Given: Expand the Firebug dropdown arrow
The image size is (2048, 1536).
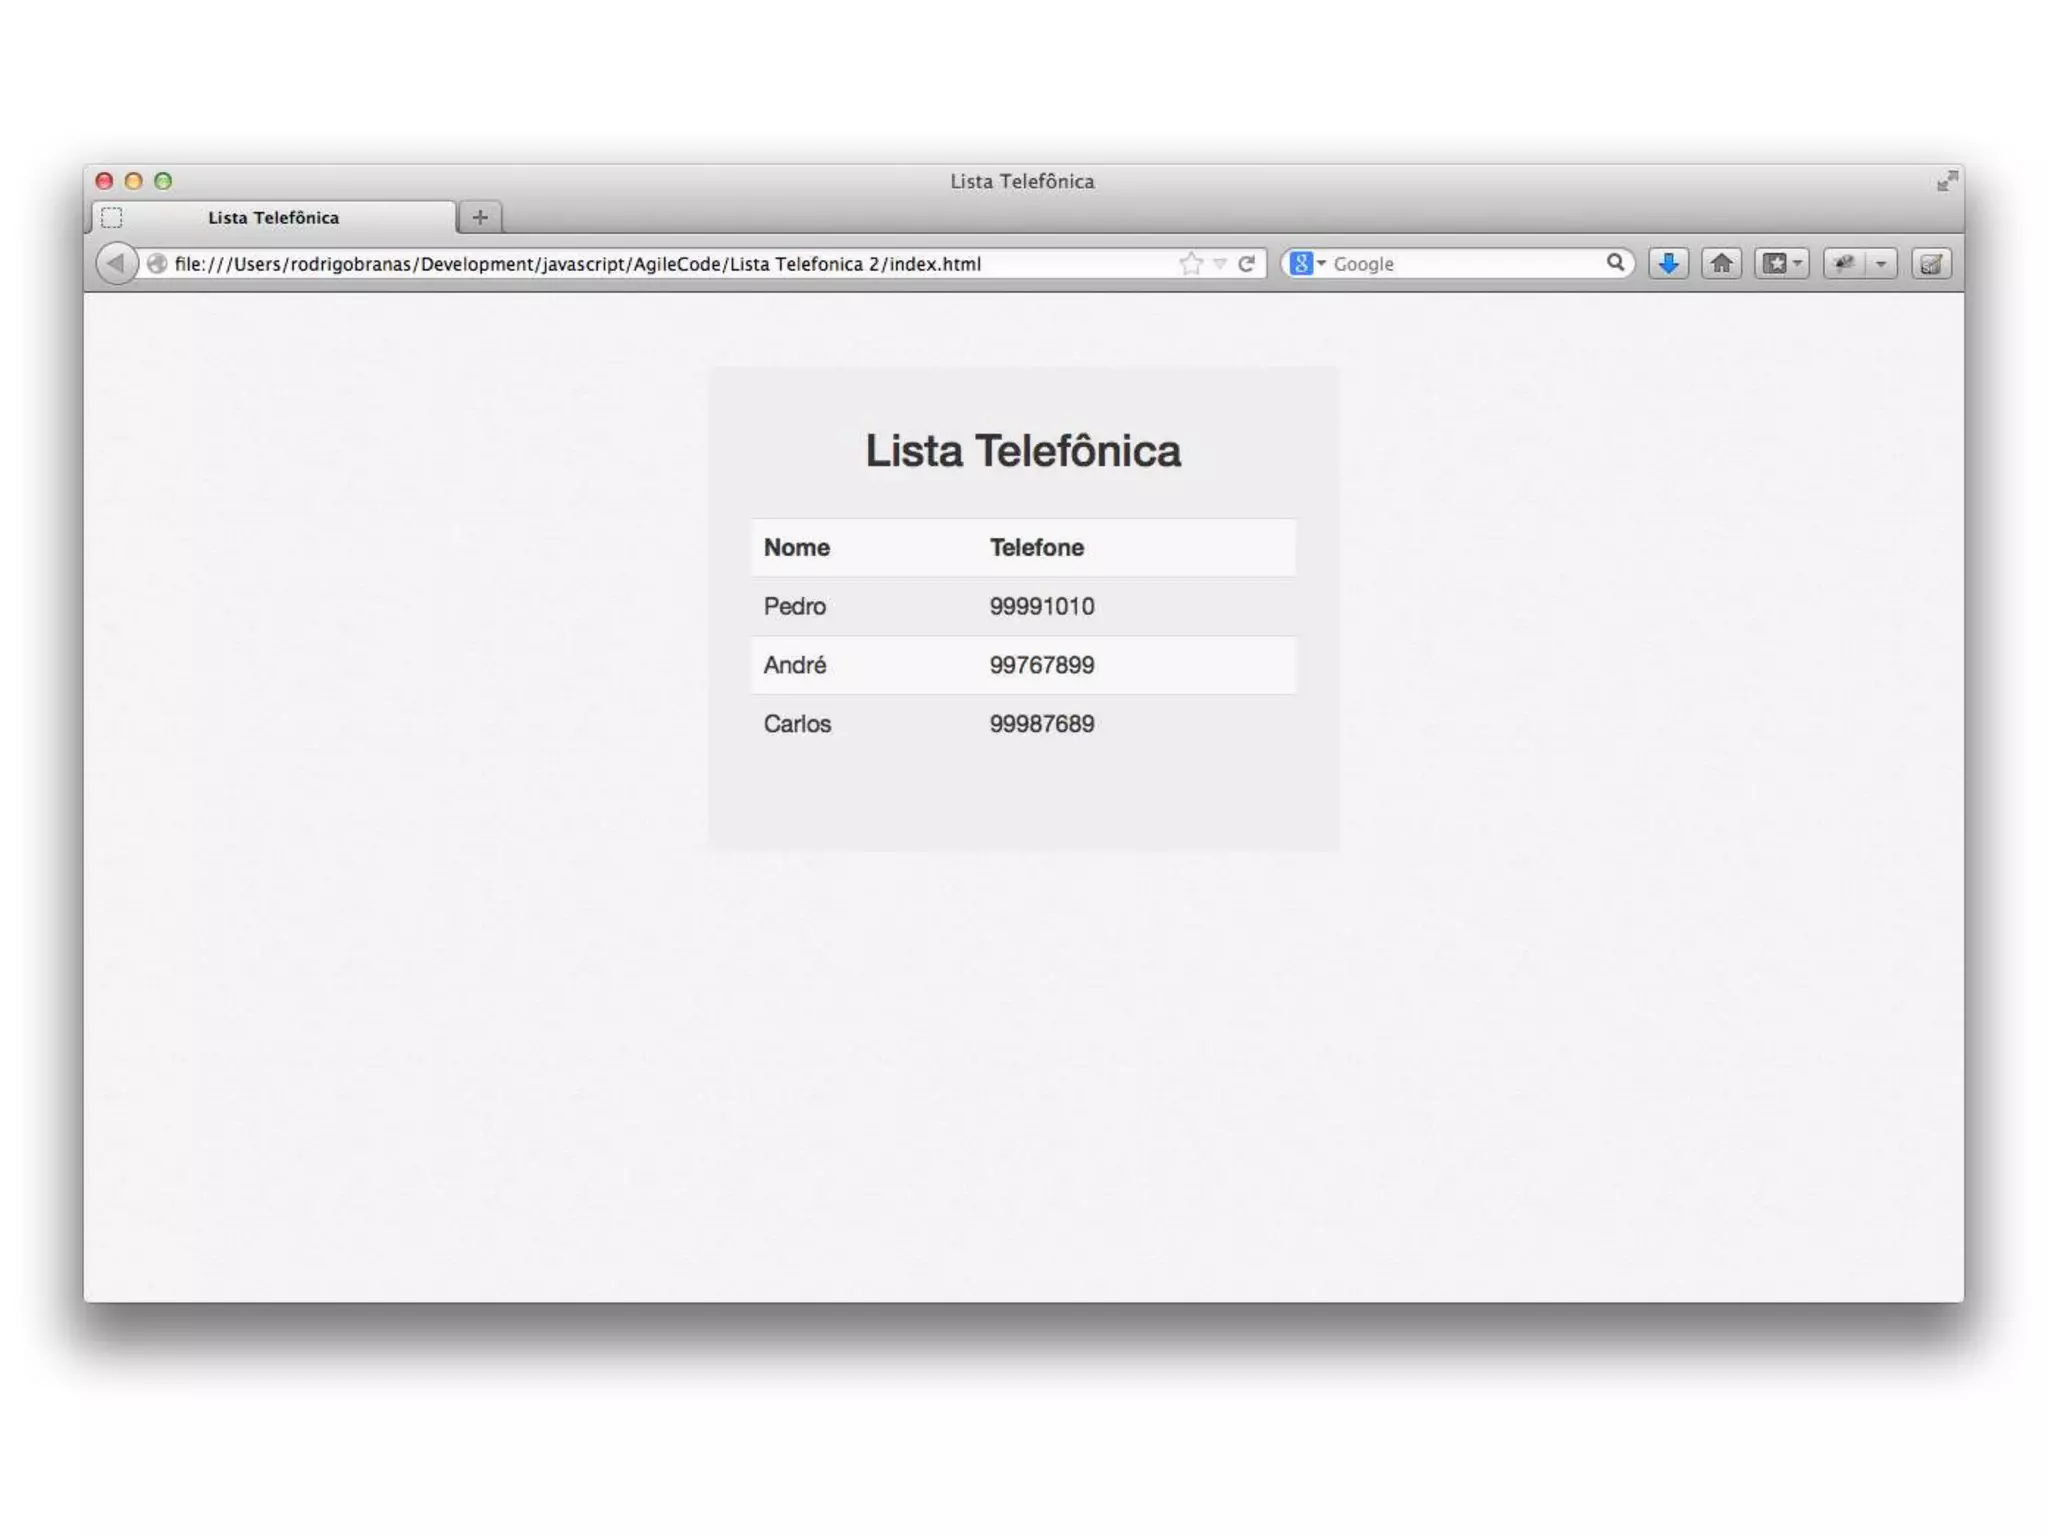Looking at the screenshot, I should [1881, 263].
